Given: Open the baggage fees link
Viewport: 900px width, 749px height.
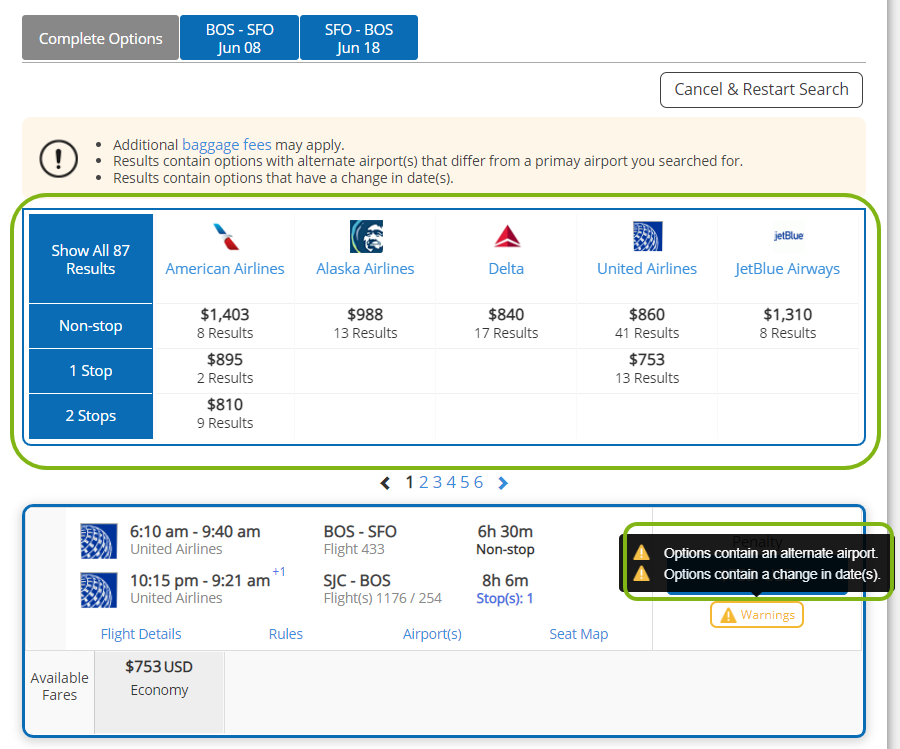Looking at the screenshot, I should click(x=227, y=145).
